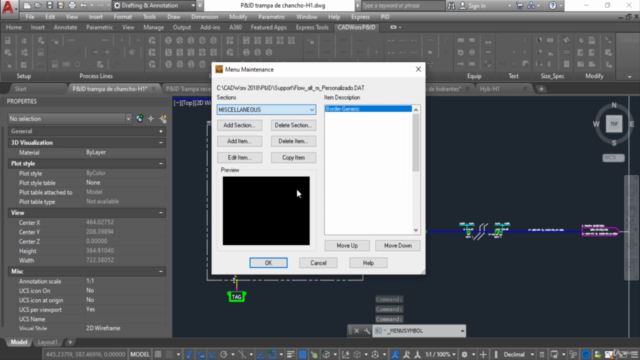Switch to the Hyb-H1 drawing tab

click(490, 89)
